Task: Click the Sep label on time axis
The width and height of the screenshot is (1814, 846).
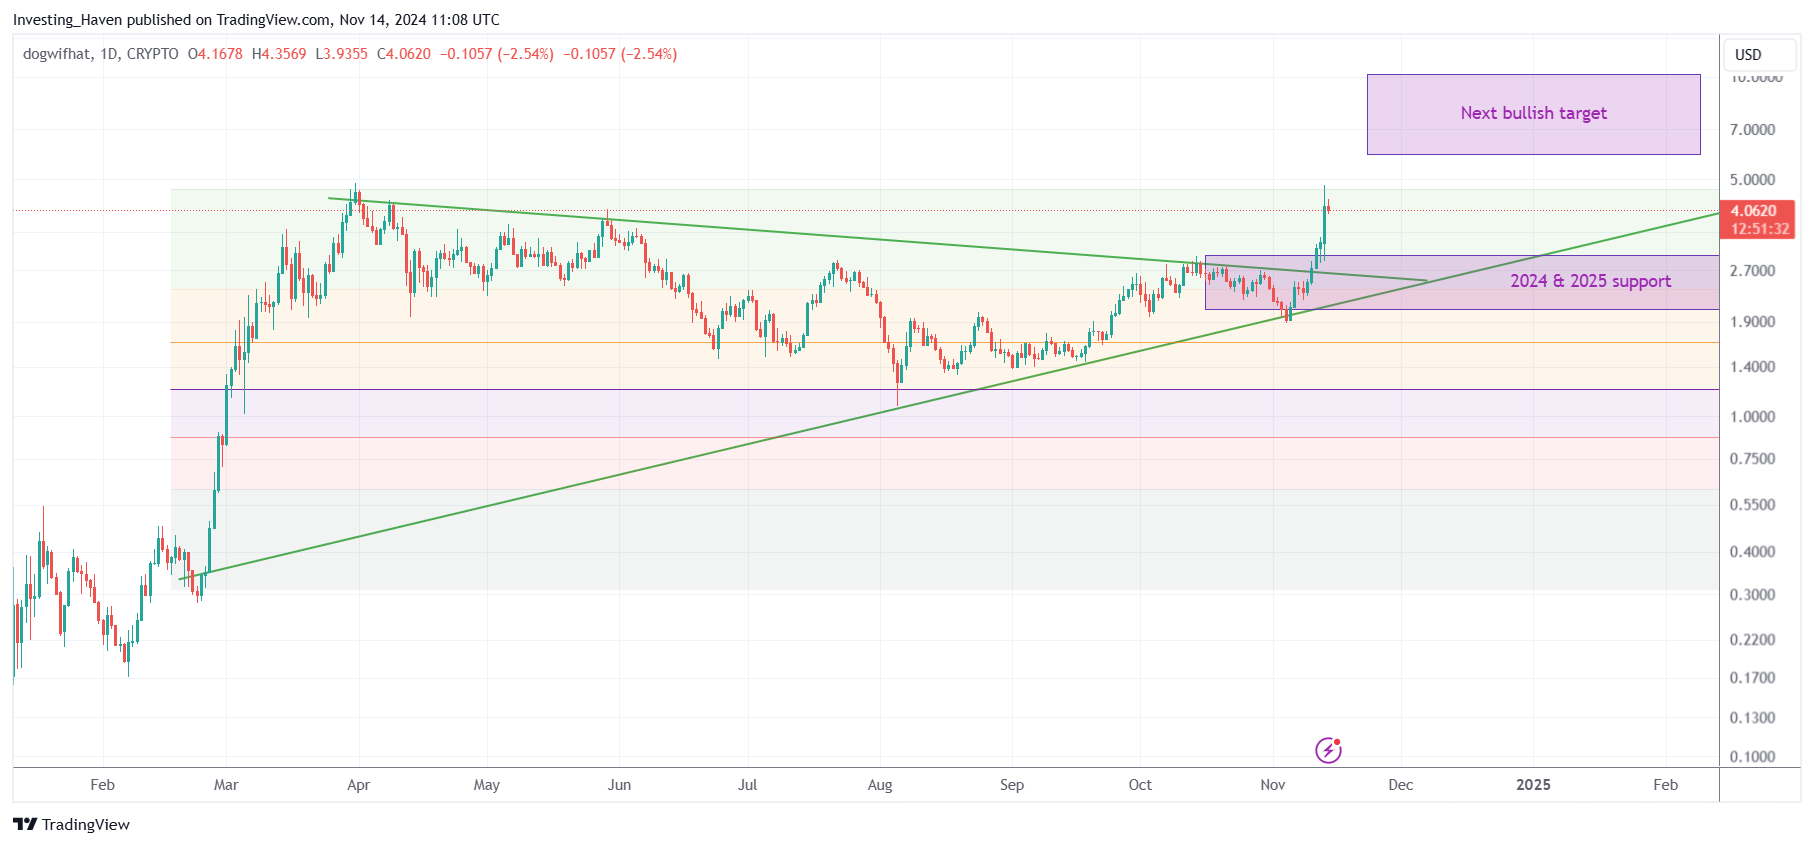Action: click(x=1012, y=785)
